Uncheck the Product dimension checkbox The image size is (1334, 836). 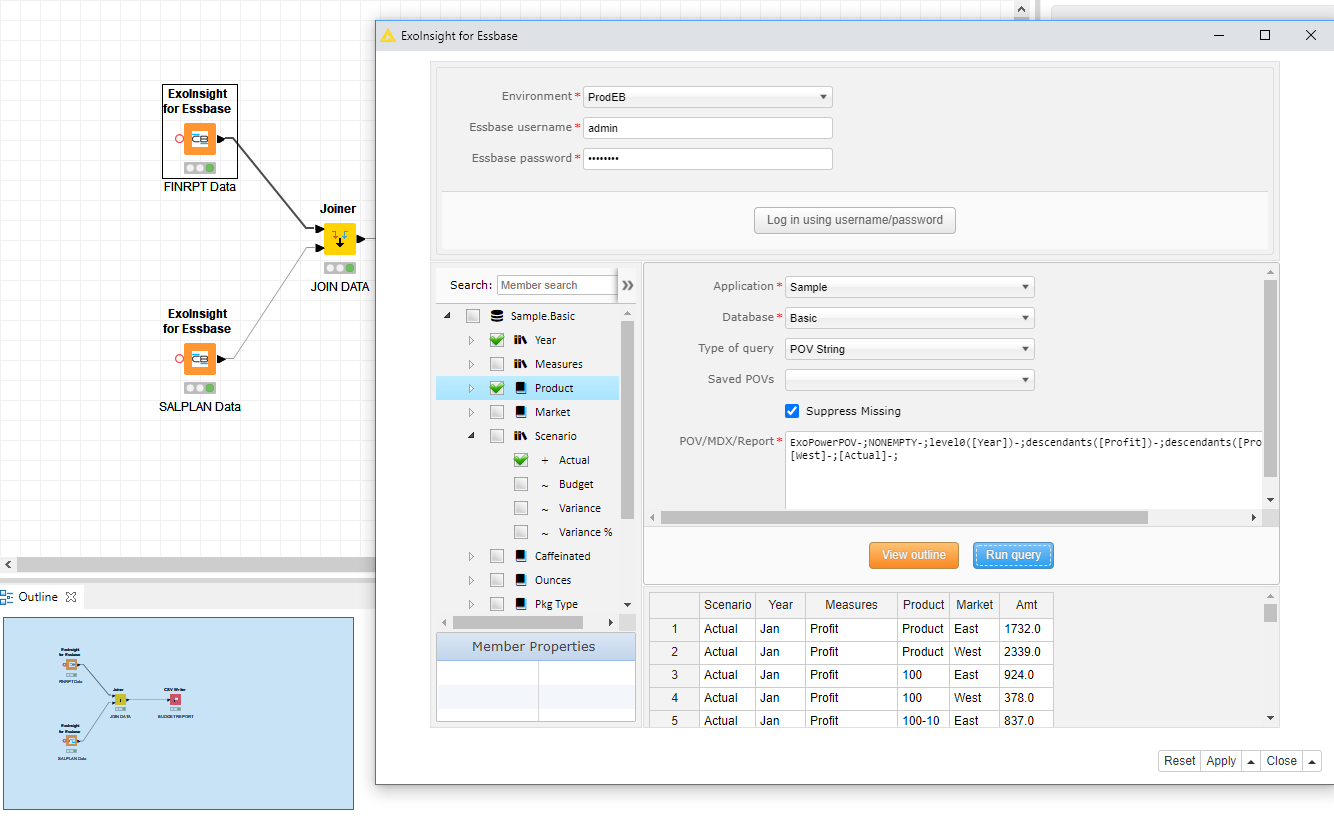click(497, 388)
